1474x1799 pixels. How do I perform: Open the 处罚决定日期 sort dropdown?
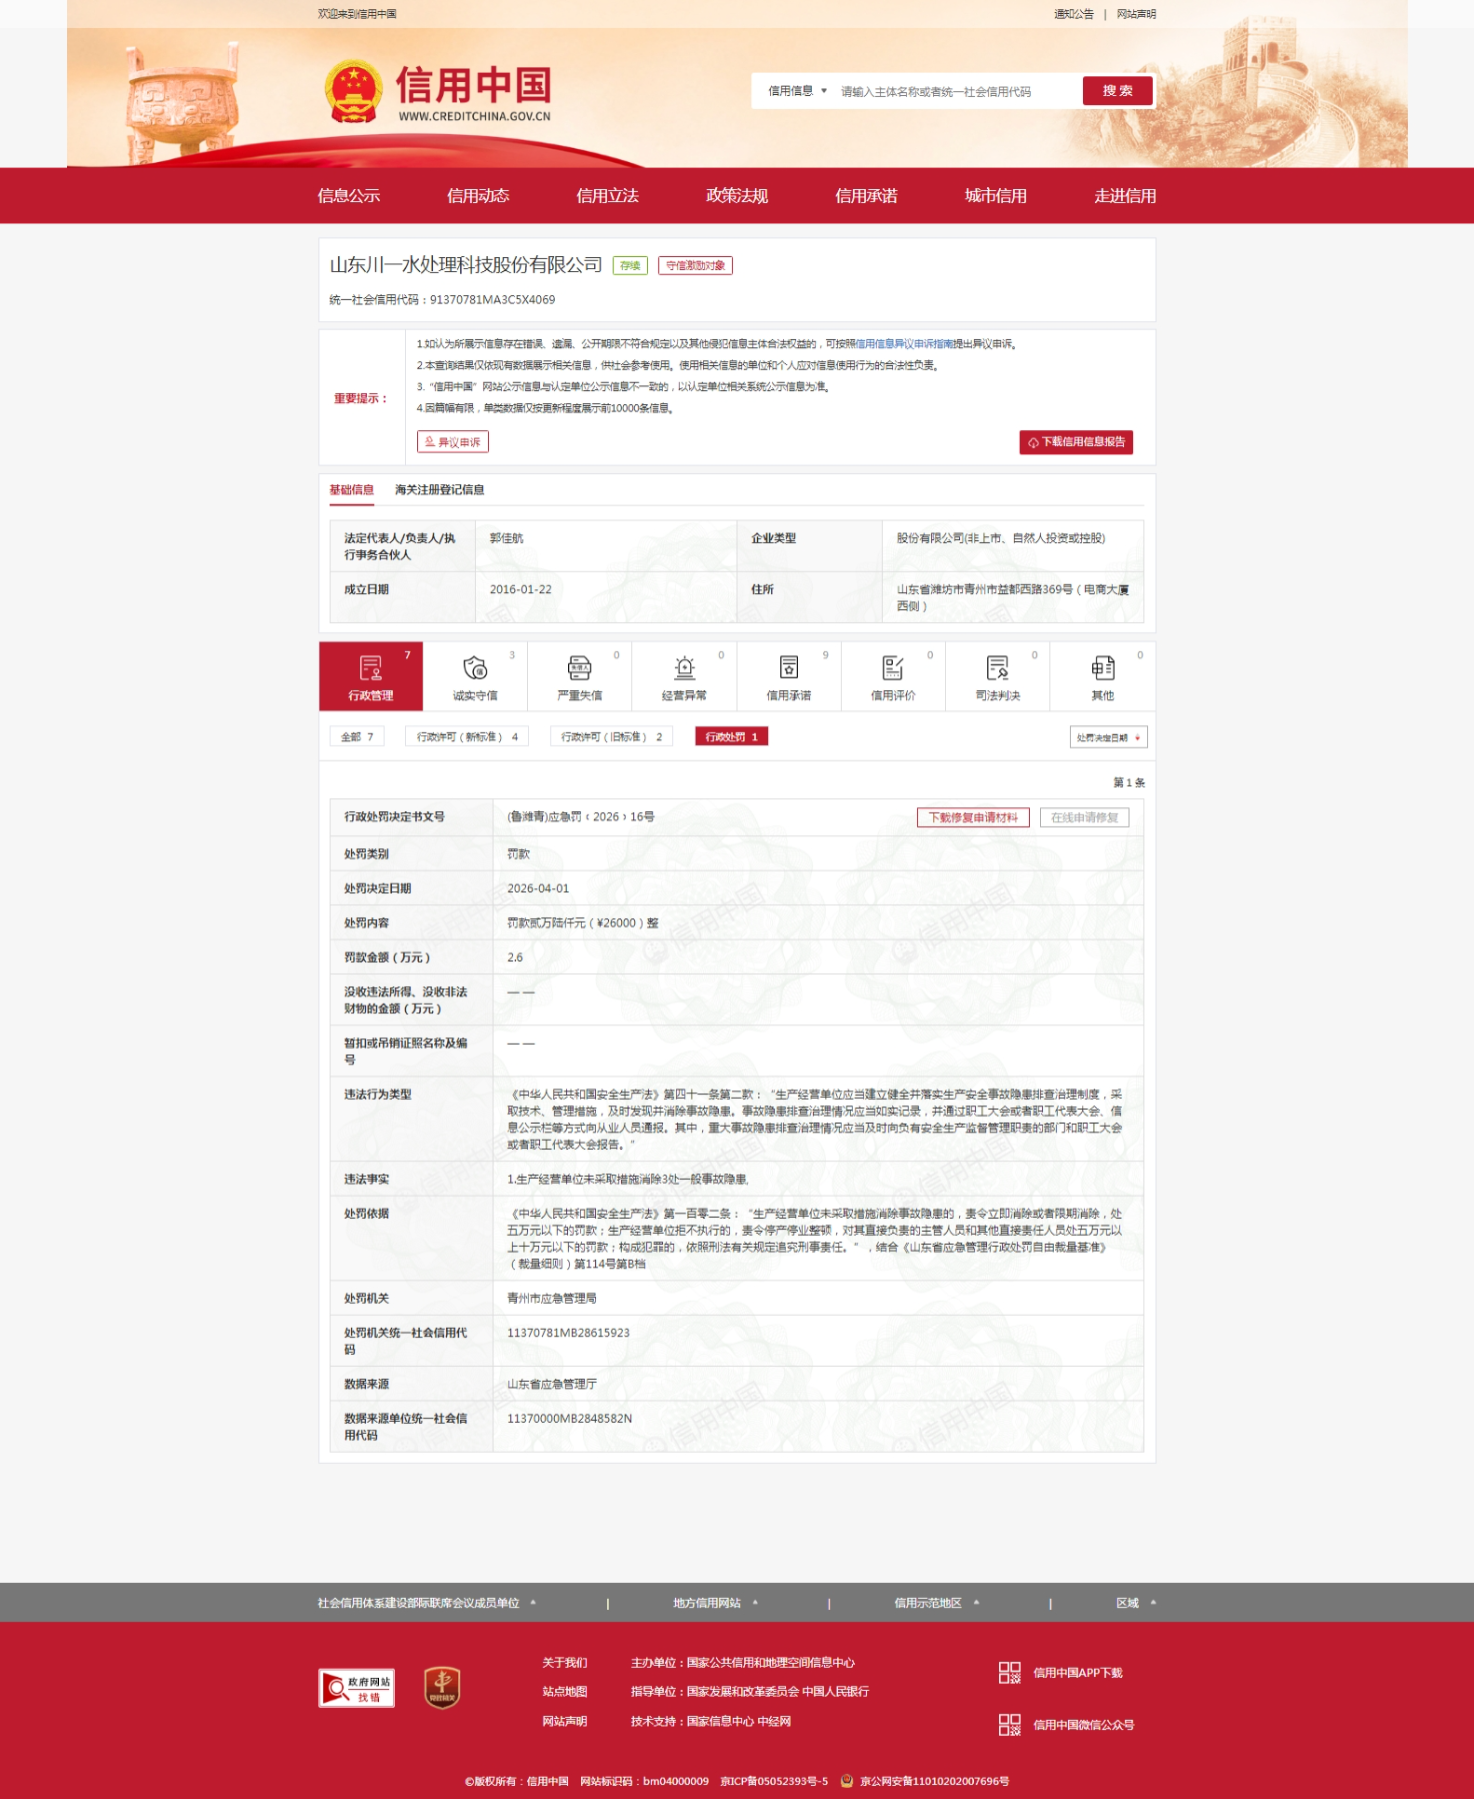pyautogui.click(x=1108, y=737)
